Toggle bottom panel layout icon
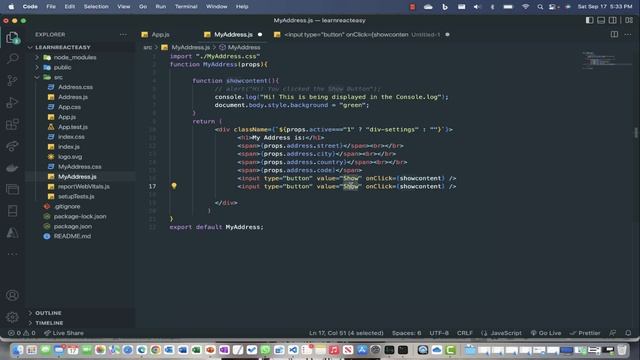 [601, 20]
